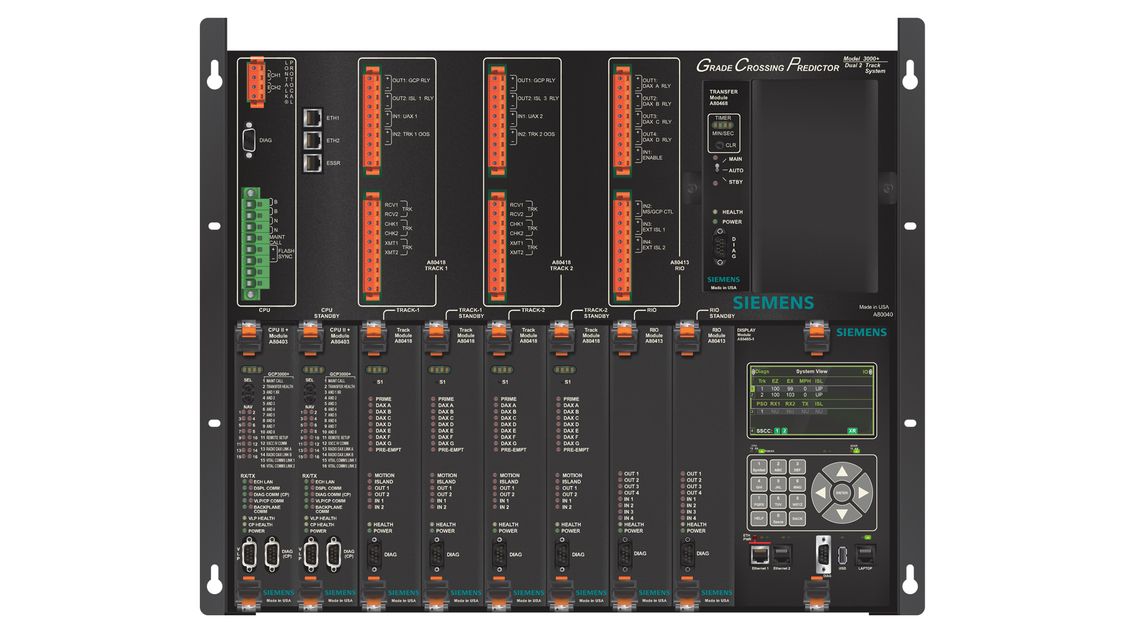Push the '9 WXYZ' keypad key
The width and height of the screenshot is (1125, 633).
pyautogui.click(x=797, y=501)
